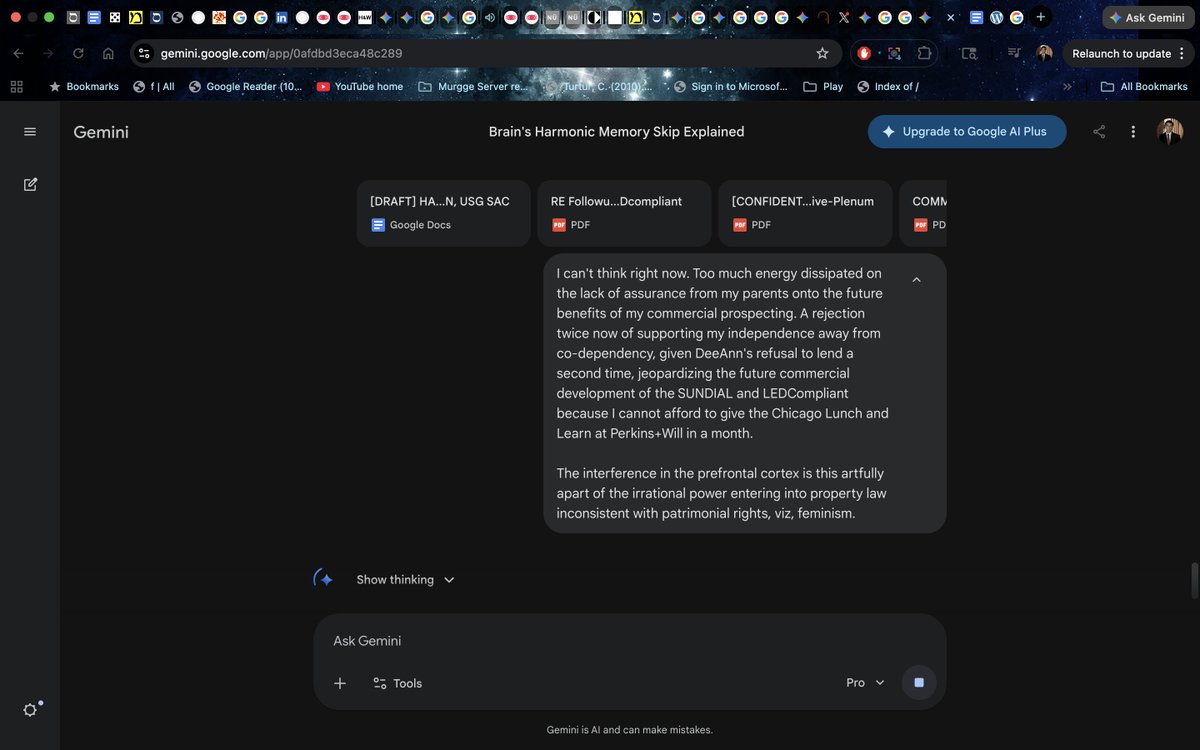This screenshot has height=750, width=1200.
Task: Switch to the LinkedIn tab
Action: tap(281, 17)
